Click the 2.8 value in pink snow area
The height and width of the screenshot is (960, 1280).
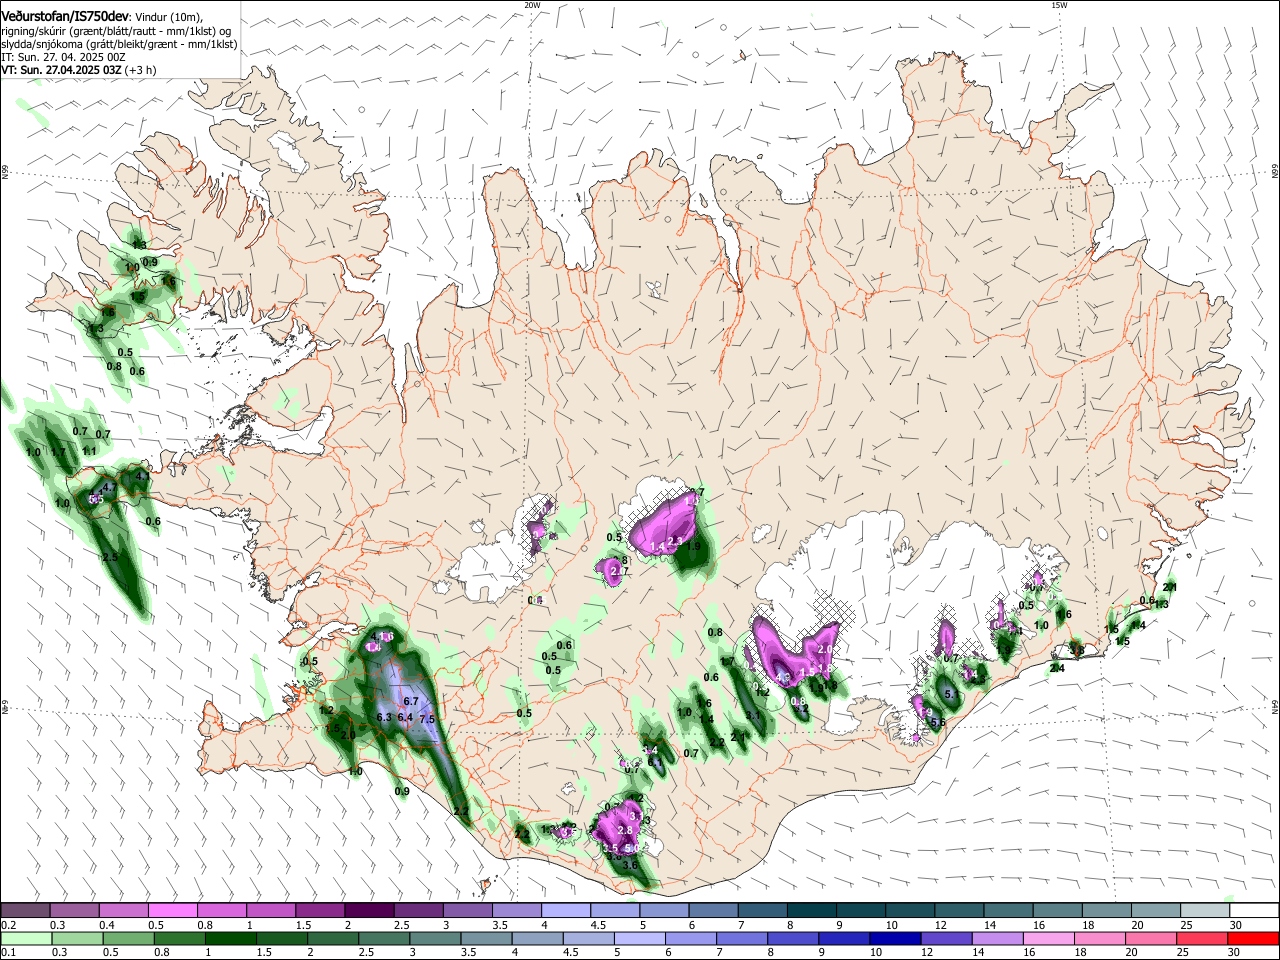(626, 830)
